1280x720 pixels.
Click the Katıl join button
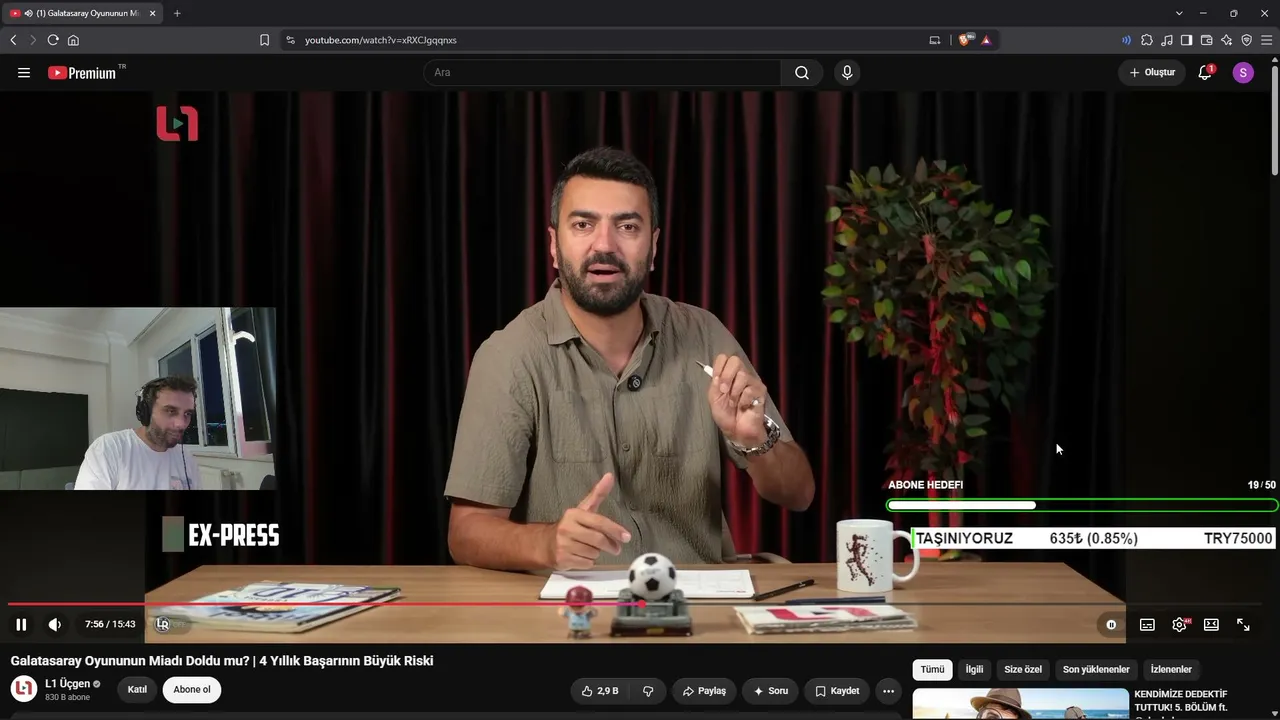coord(137,690)
